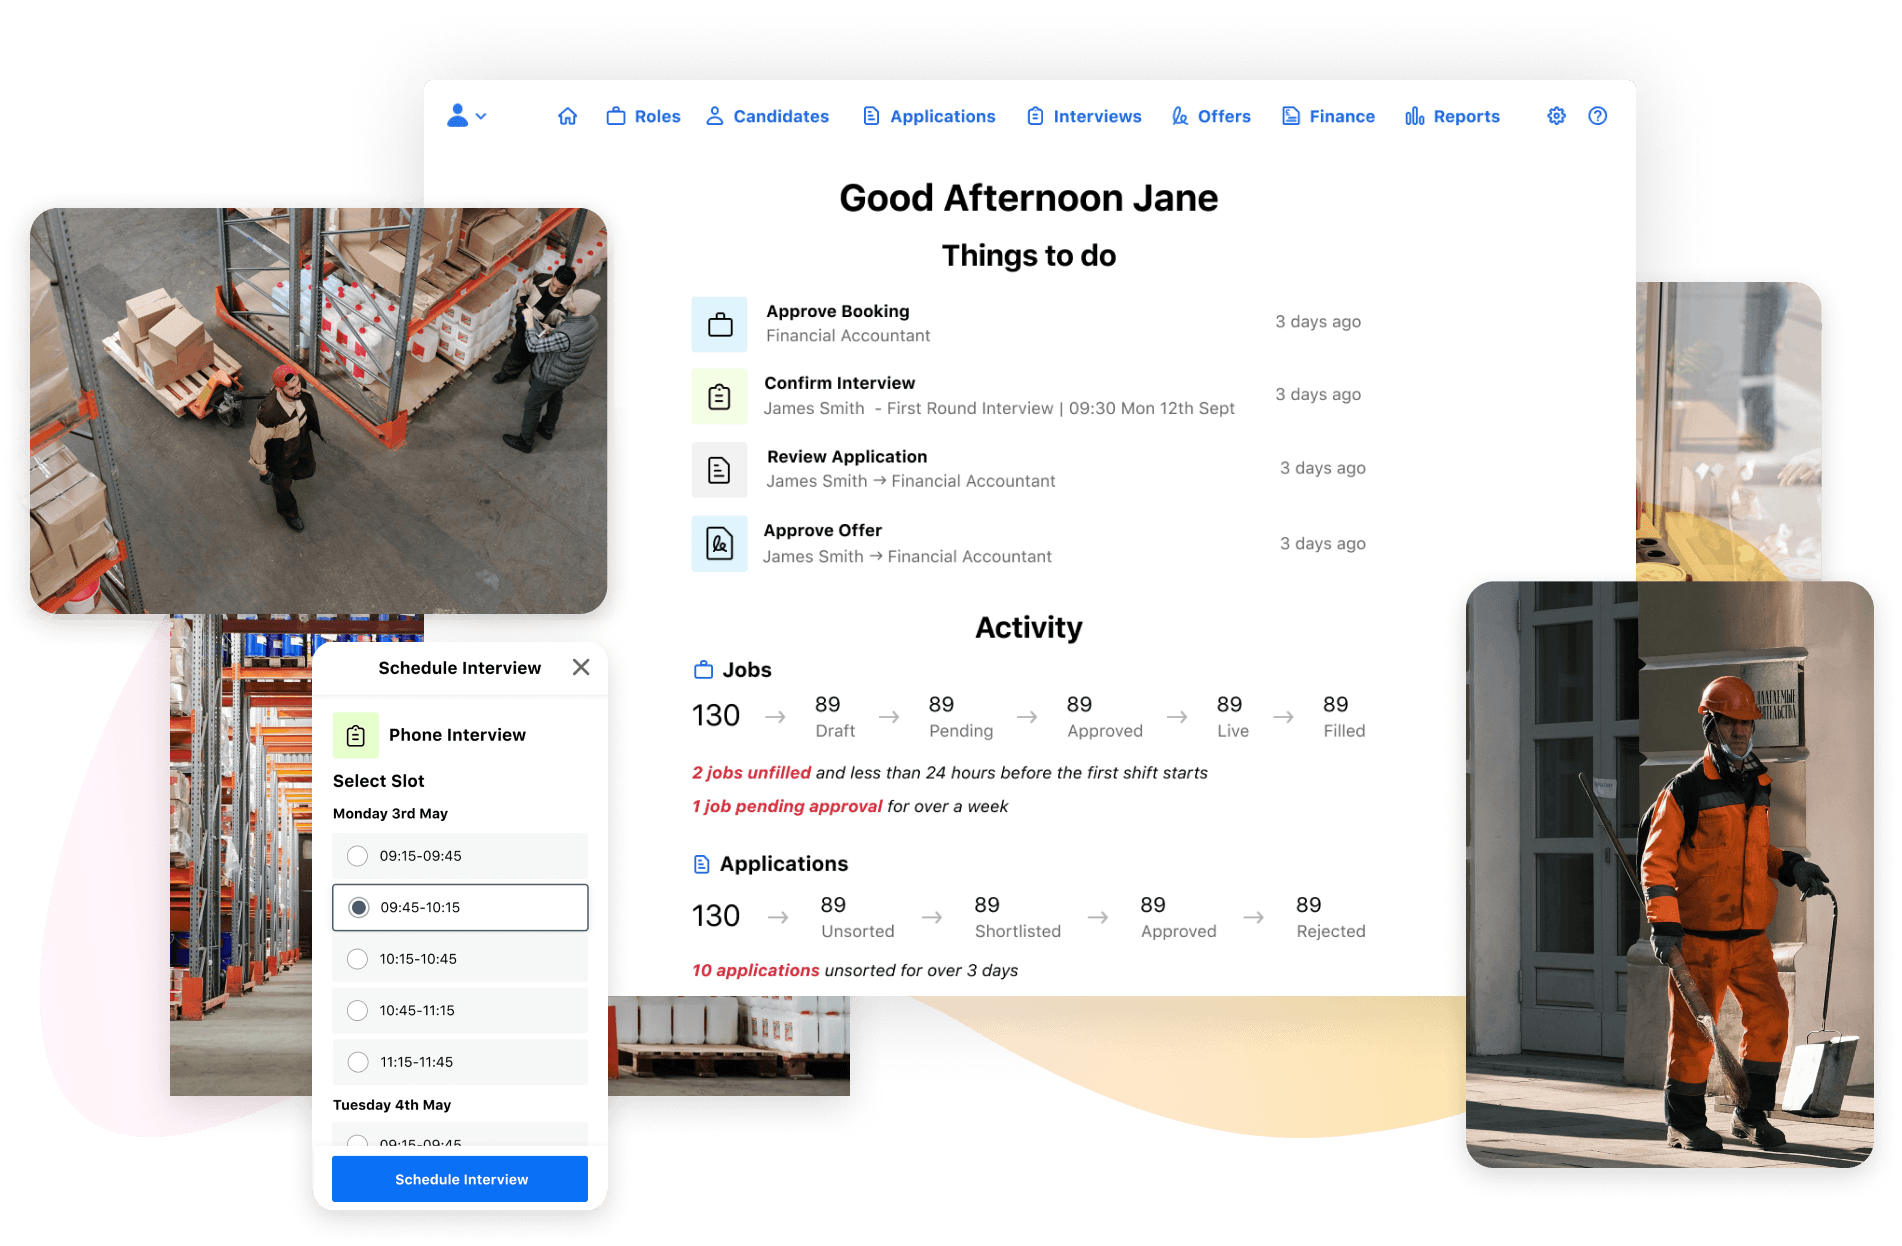This screenshot has height=1246, width=1902.
Task: Open the user profile dropdown
Action: [466, 116]
